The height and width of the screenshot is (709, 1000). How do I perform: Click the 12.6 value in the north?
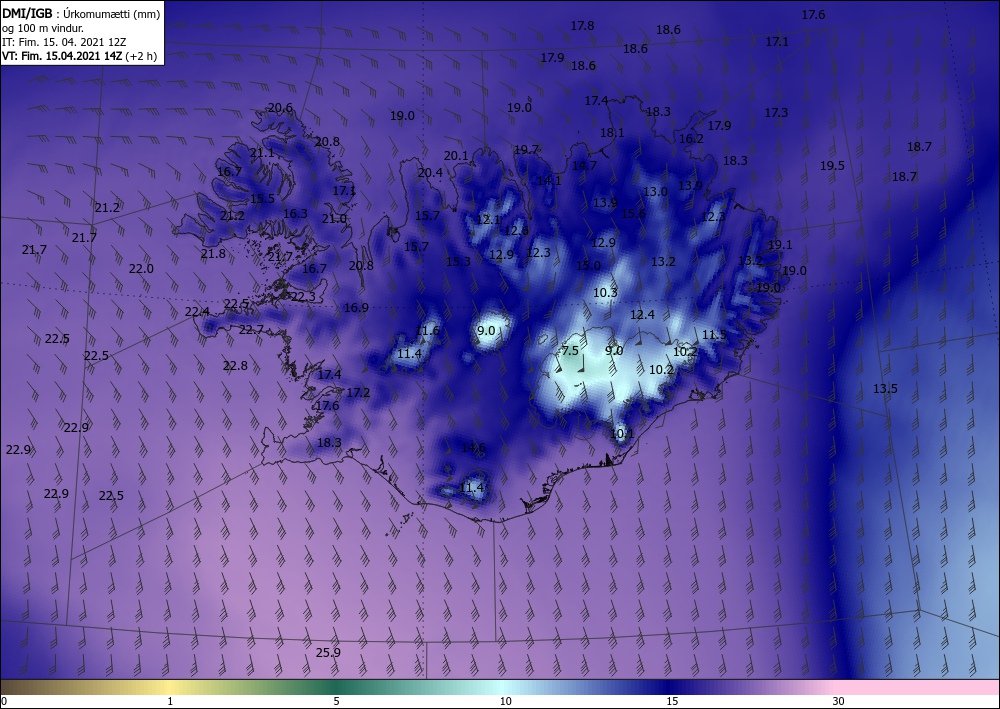coord(516,231)
